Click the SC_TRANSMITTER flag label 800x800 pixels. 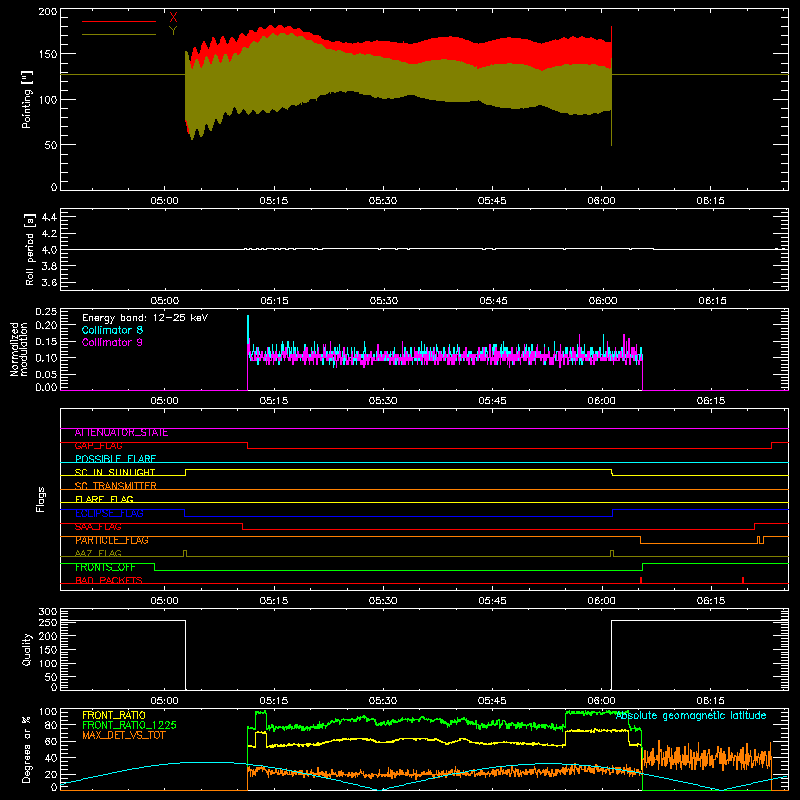(116, 486)
